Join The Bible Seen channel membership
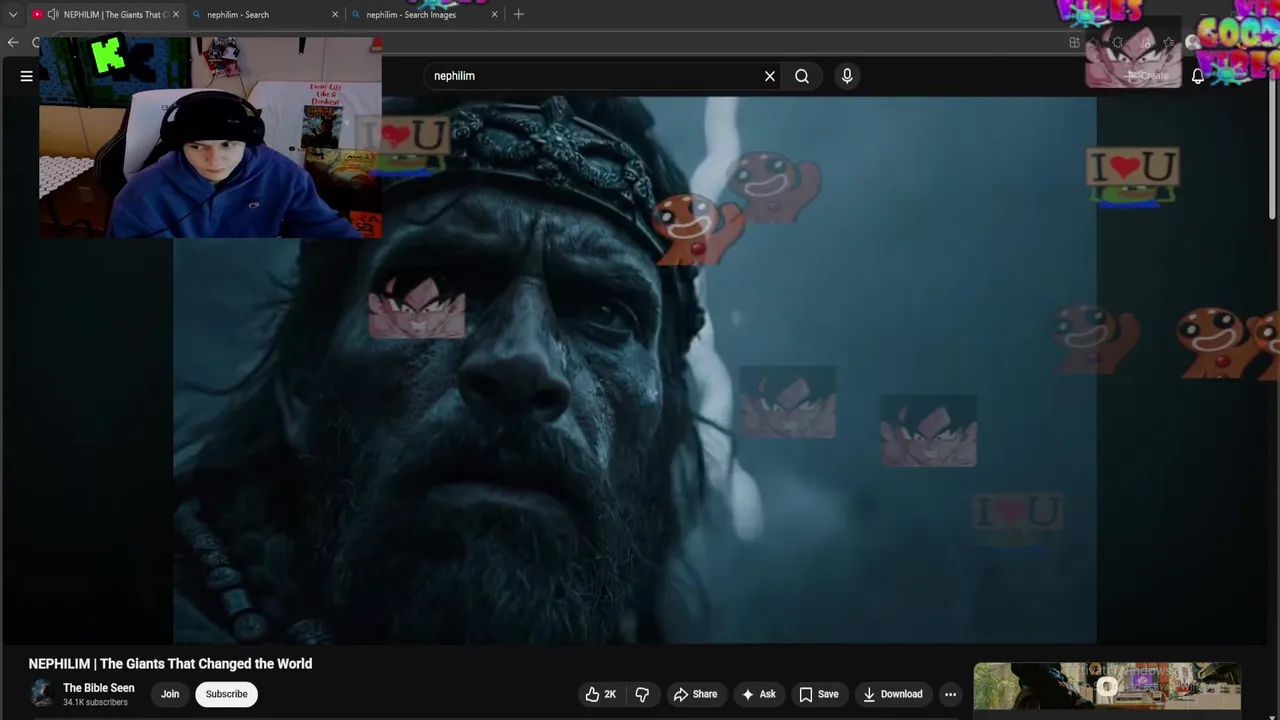Image resolution: width=1280 pixels, height=720 pixels. click(170, 694)
